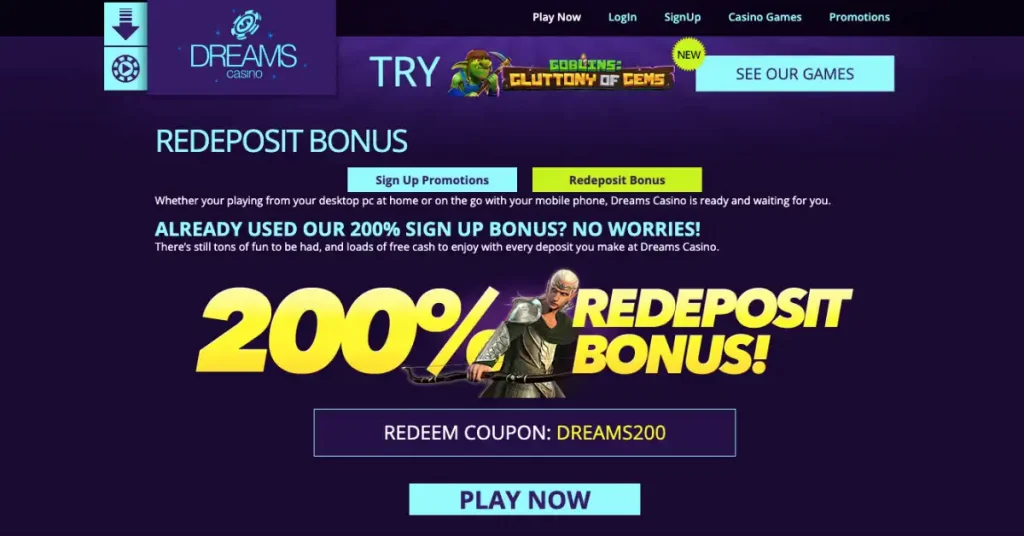Click the TRY text on the banner
1024x536 pixels.
pos(404,72)
